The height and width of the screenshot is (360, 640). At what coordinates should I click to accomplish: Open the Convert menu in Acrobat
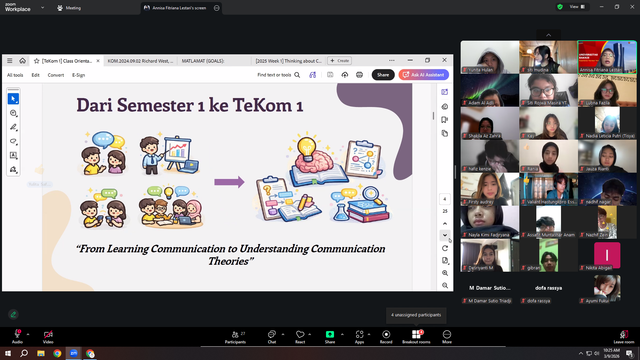56,75
